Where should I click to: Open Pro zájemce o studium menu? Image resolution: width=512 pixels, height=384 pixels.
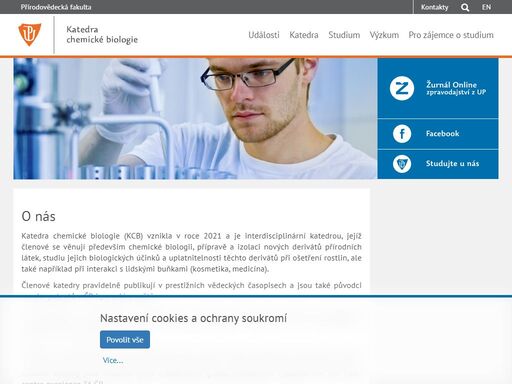(x=451, y=35)
